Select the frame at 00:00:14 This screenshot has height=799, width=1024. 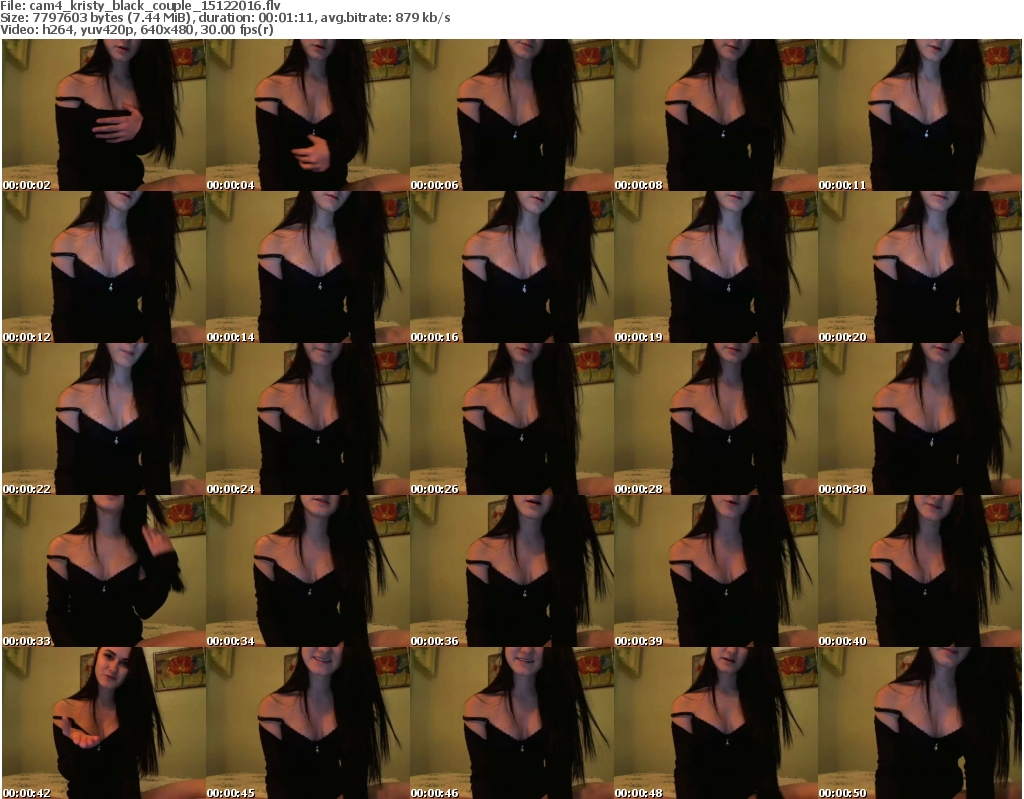308,267
